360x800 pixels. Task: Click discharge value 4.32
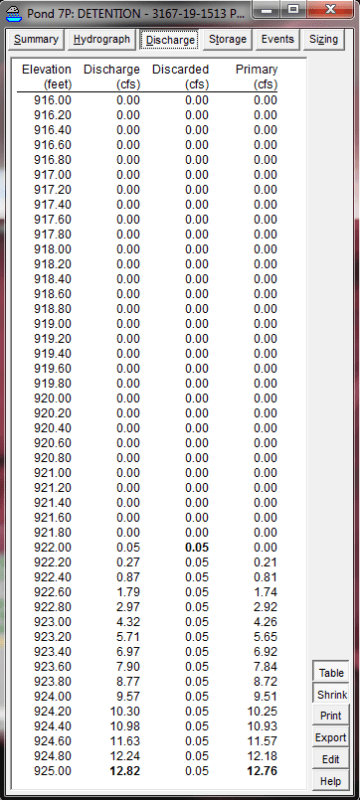tap(128, 621)
